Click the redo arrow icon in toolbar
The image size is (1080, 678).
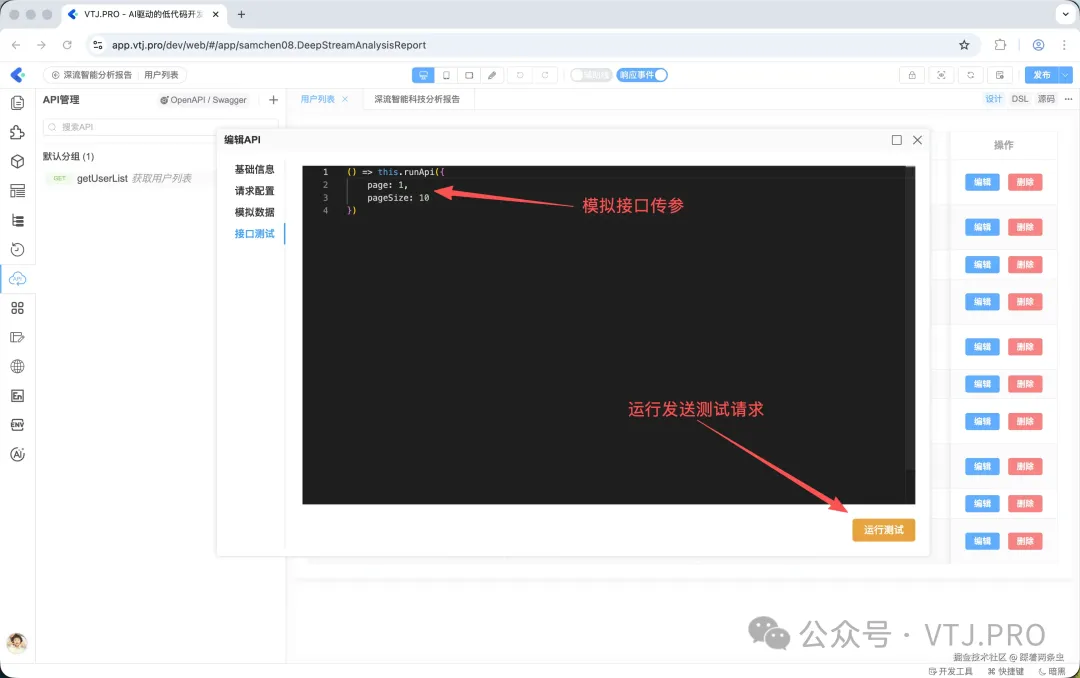pos(544,75)
